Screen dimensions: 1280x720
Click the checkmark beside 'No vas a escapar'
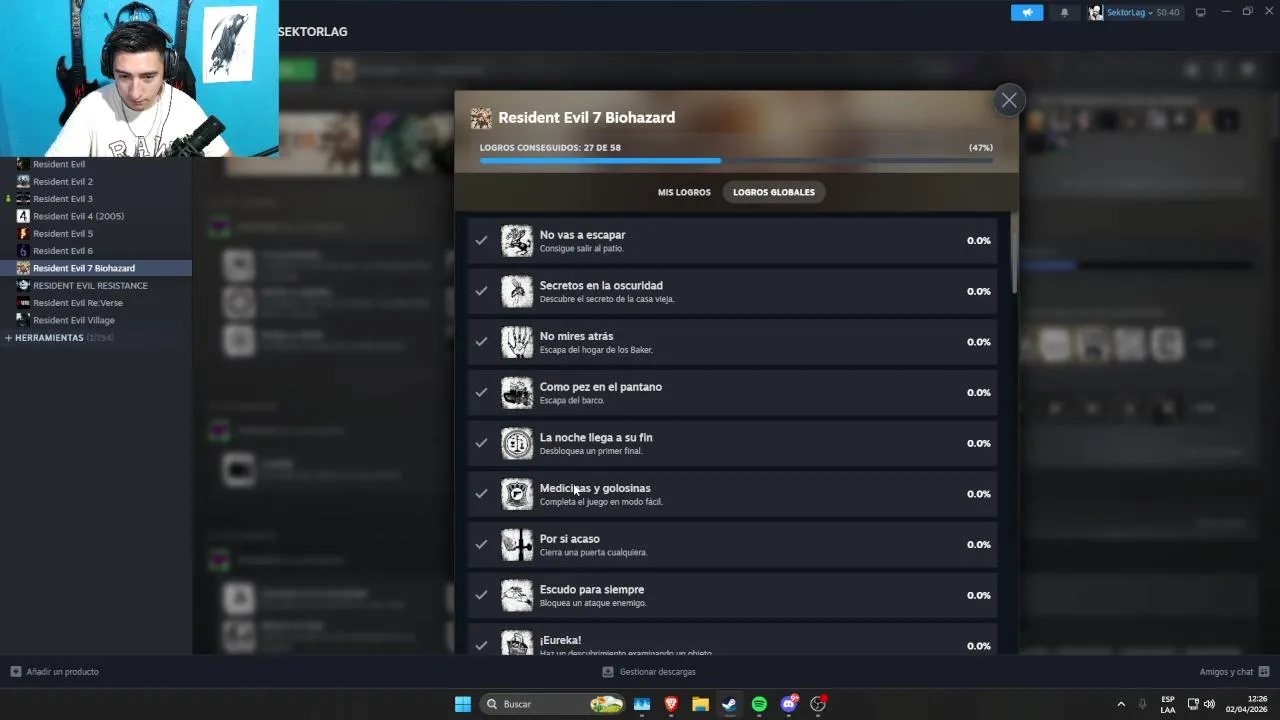pyautogui.click(x=481, y=241)
